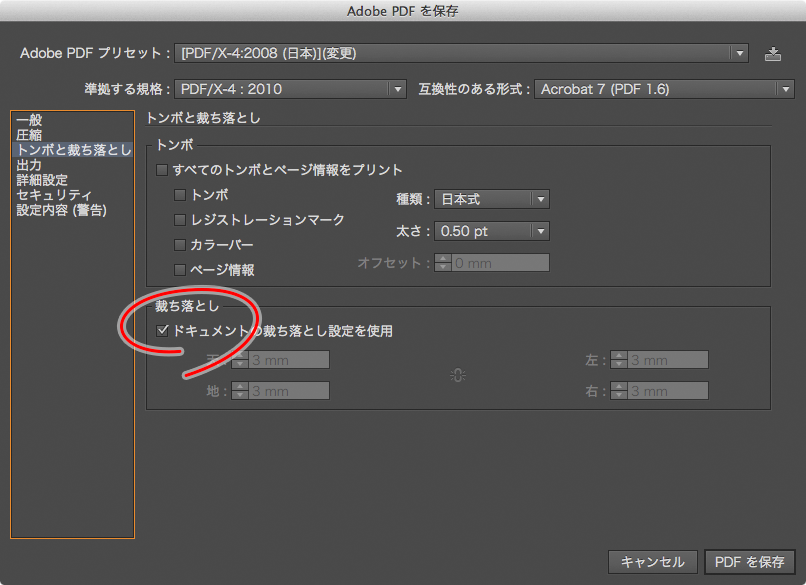Open the Adobe PDF プリセット dropdown
The height and width of the screenshot is (585, 806).
pos(461,53)
